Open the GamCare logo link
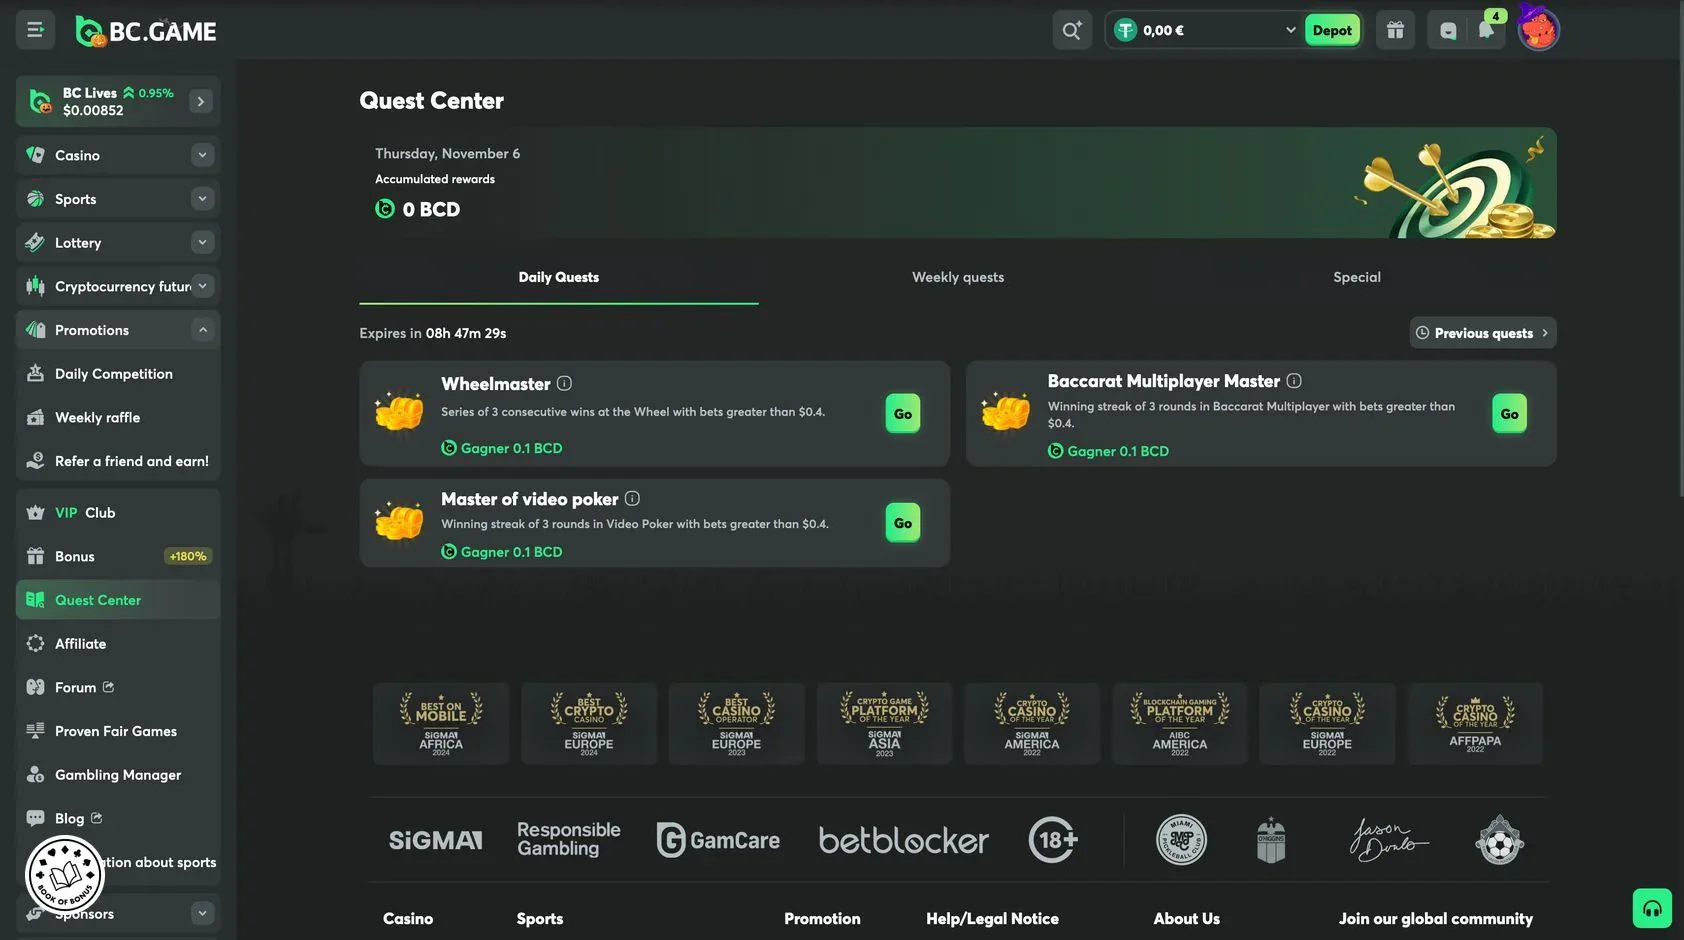Image resolution: width=1684 pixels, height=940 pixels. (x=718, y=840)
